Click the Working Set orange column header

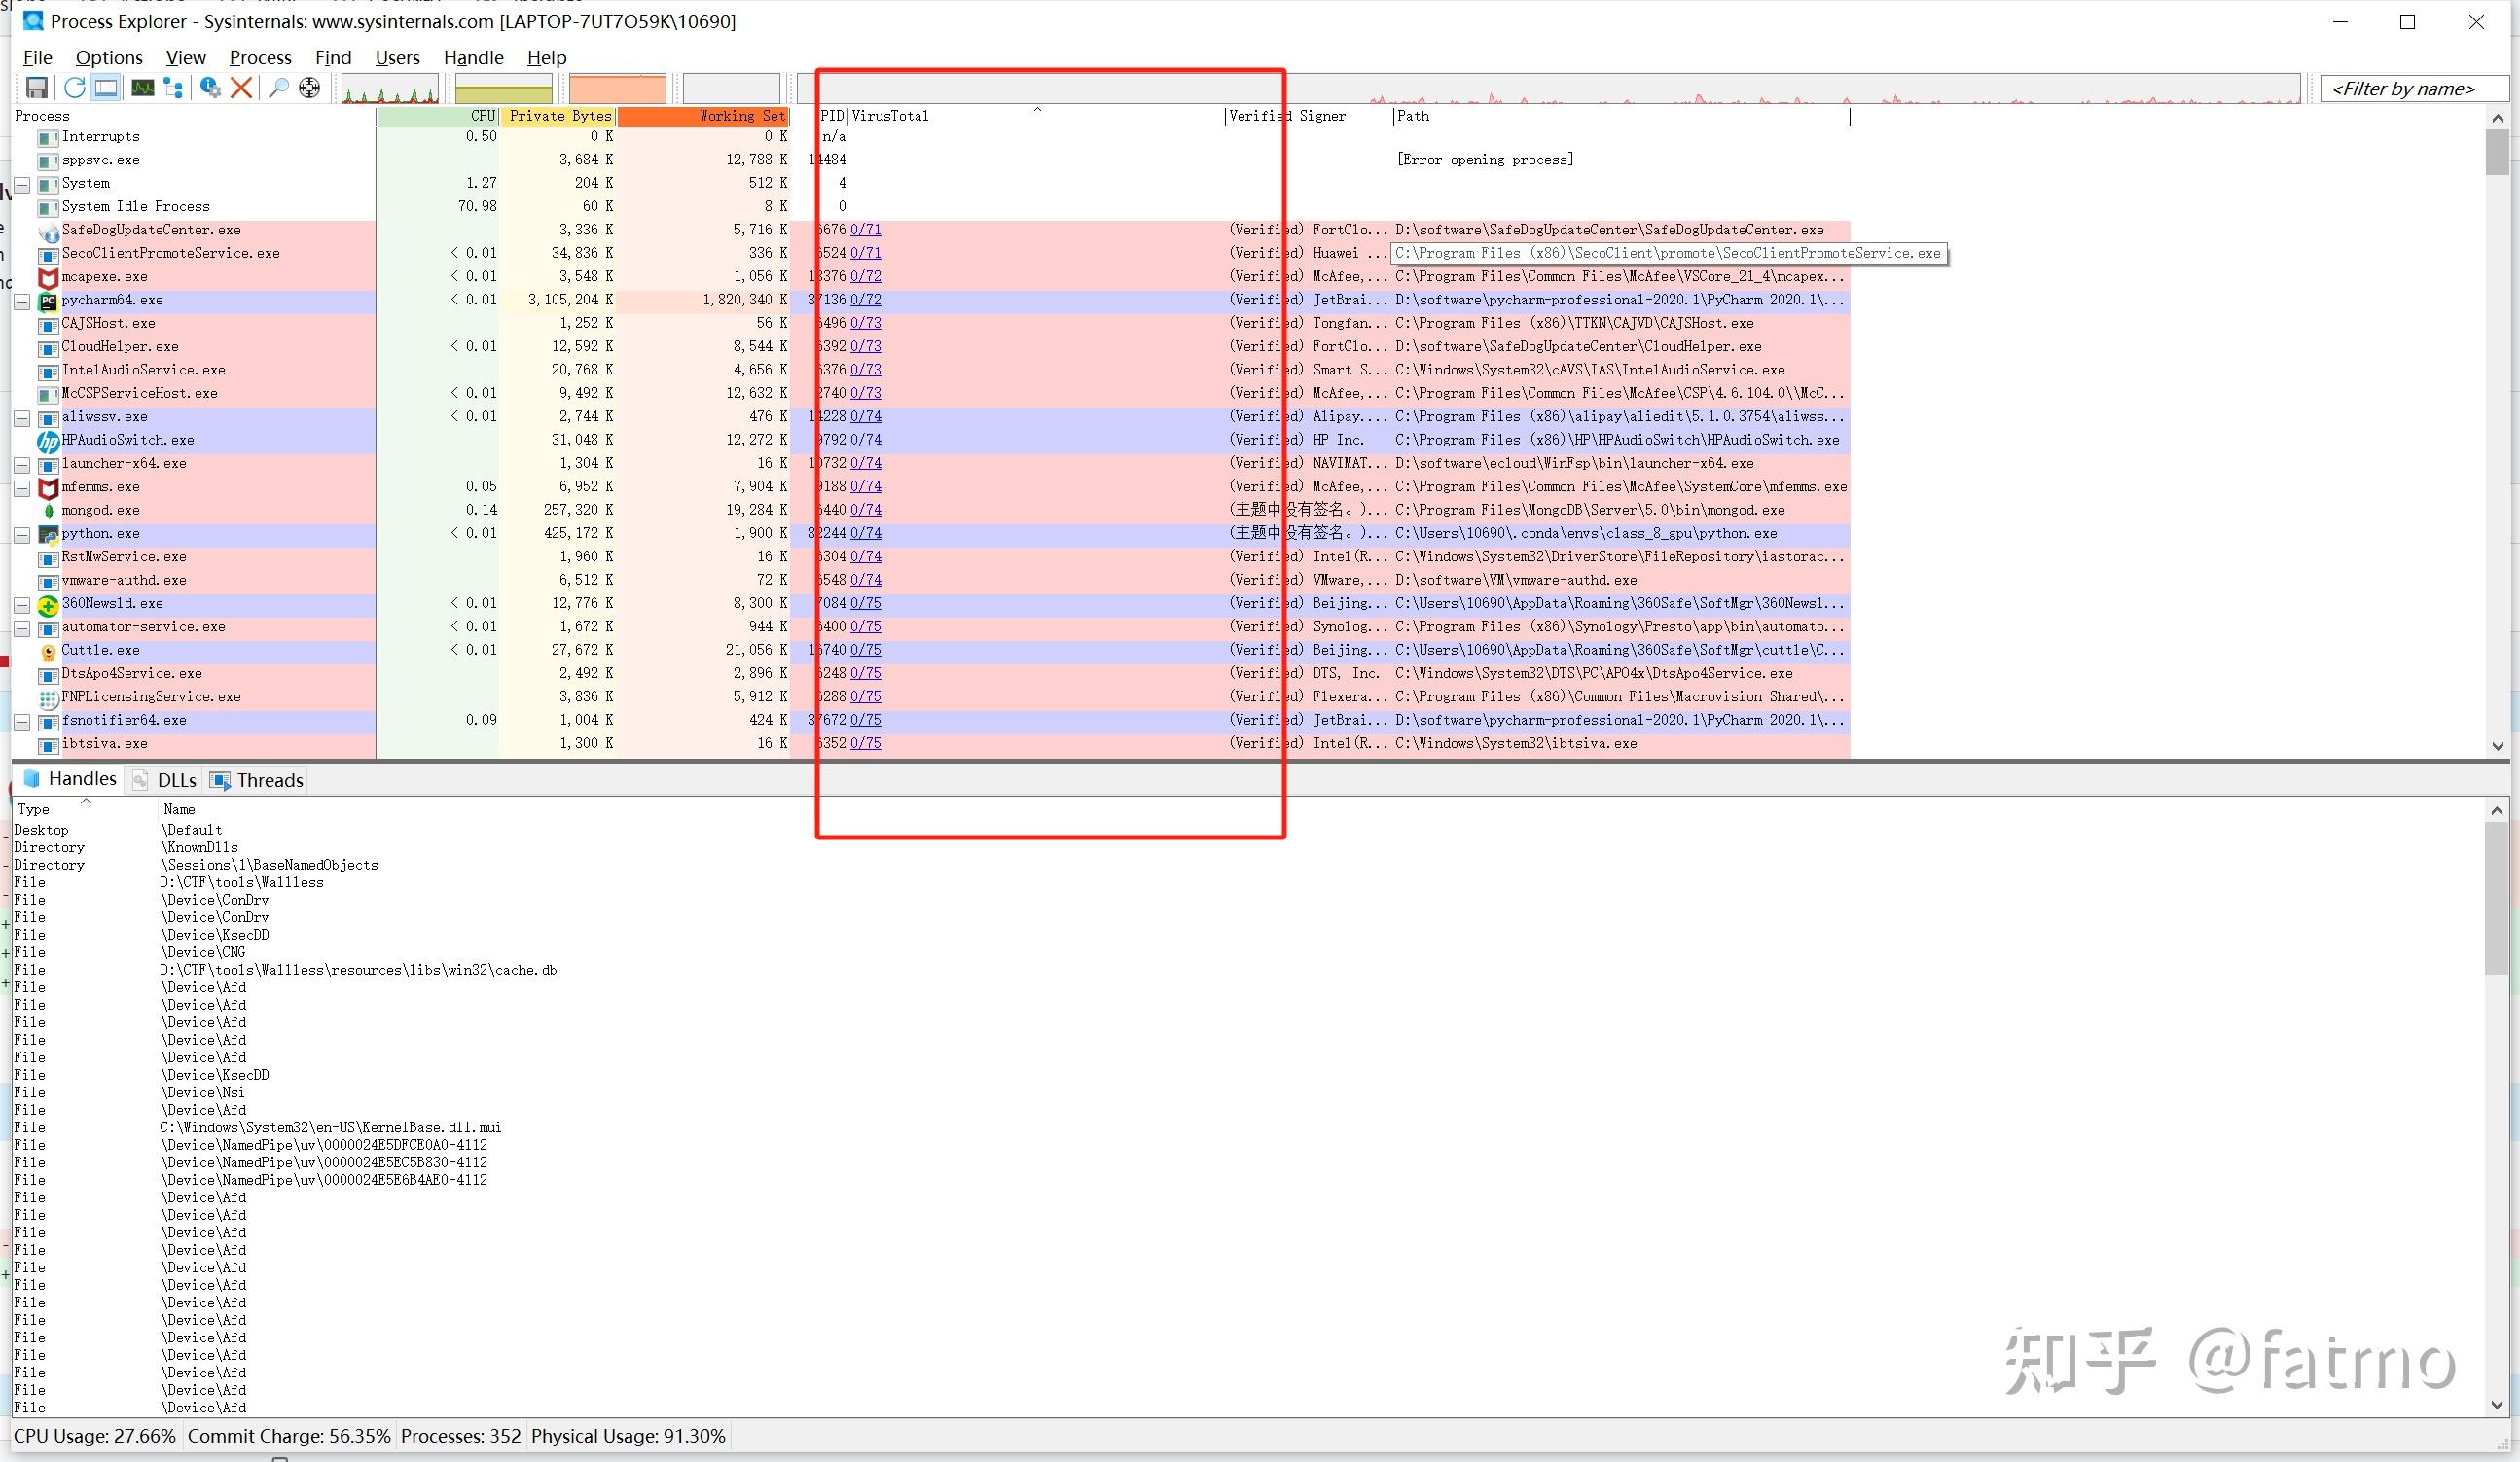[x=703, y=116]
